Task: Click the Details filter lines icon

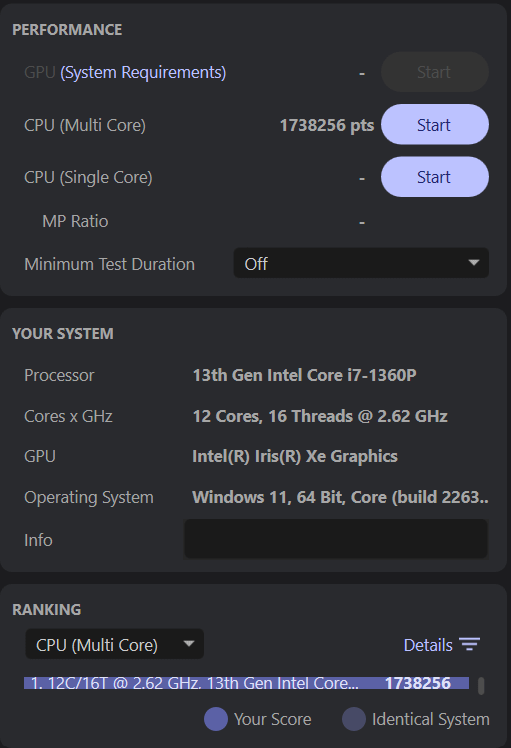Action: coord(469,644)
